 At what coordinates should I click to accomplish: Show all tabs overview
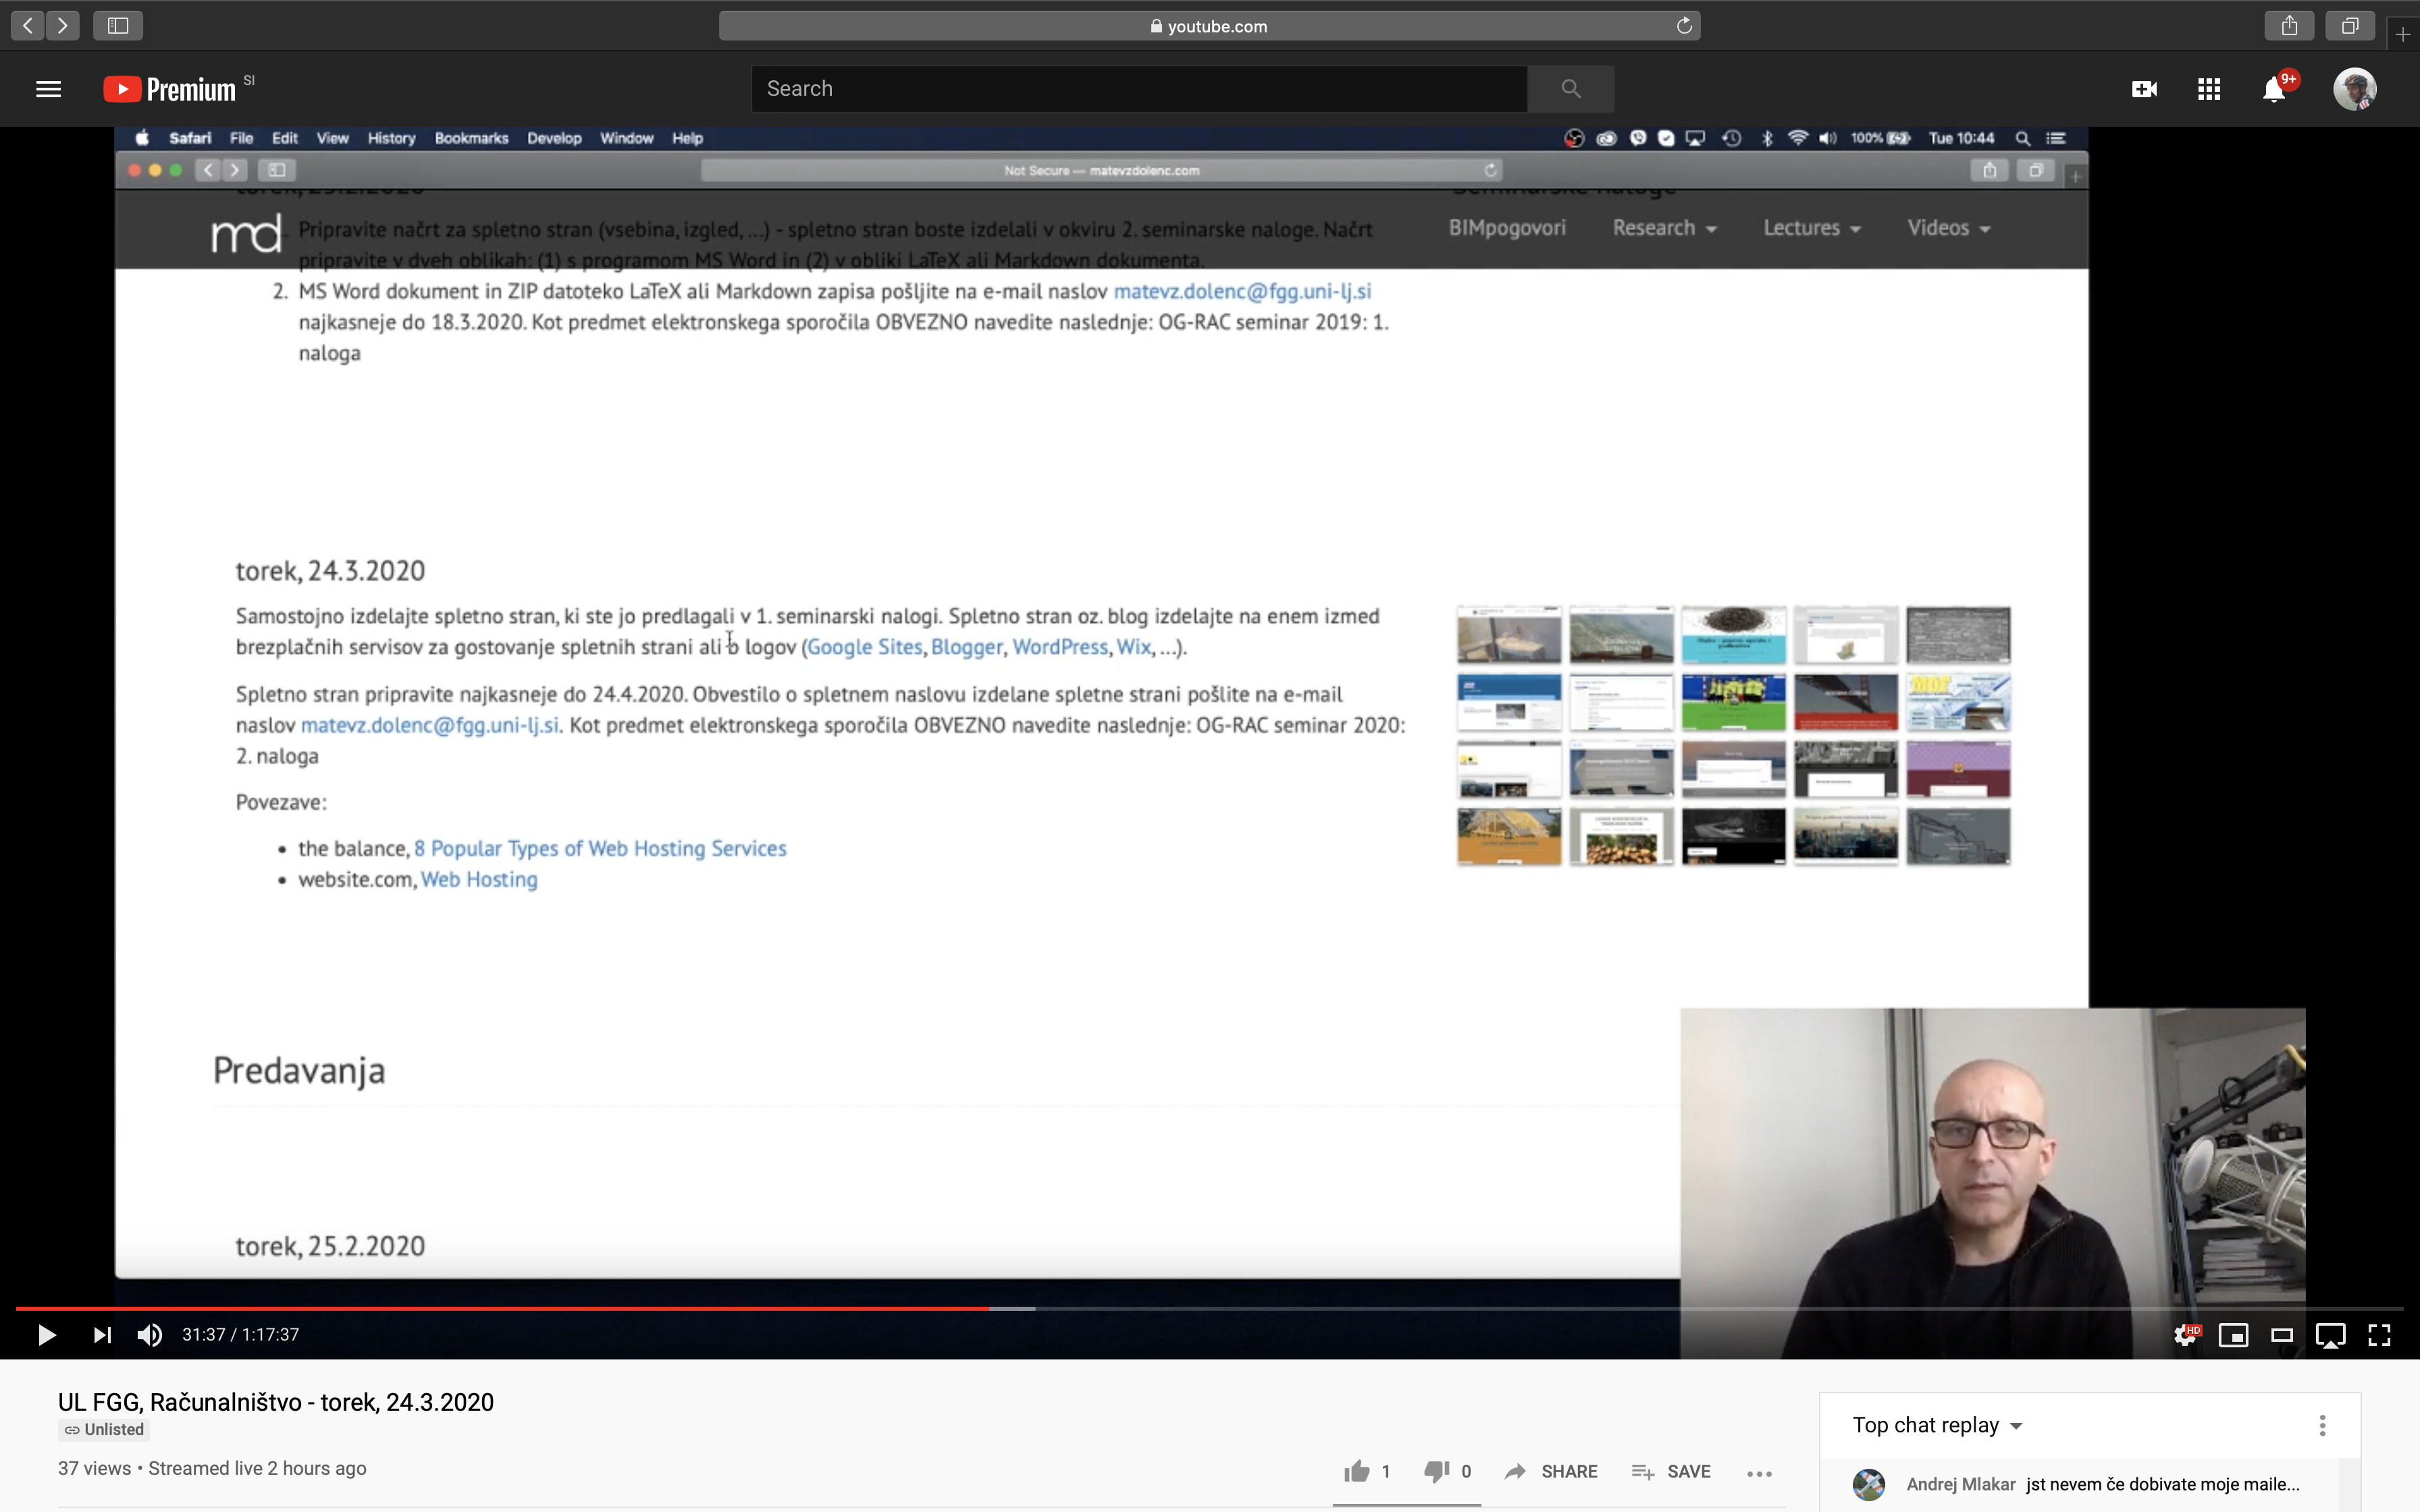pyautogui.click(x=2350, y=25)
